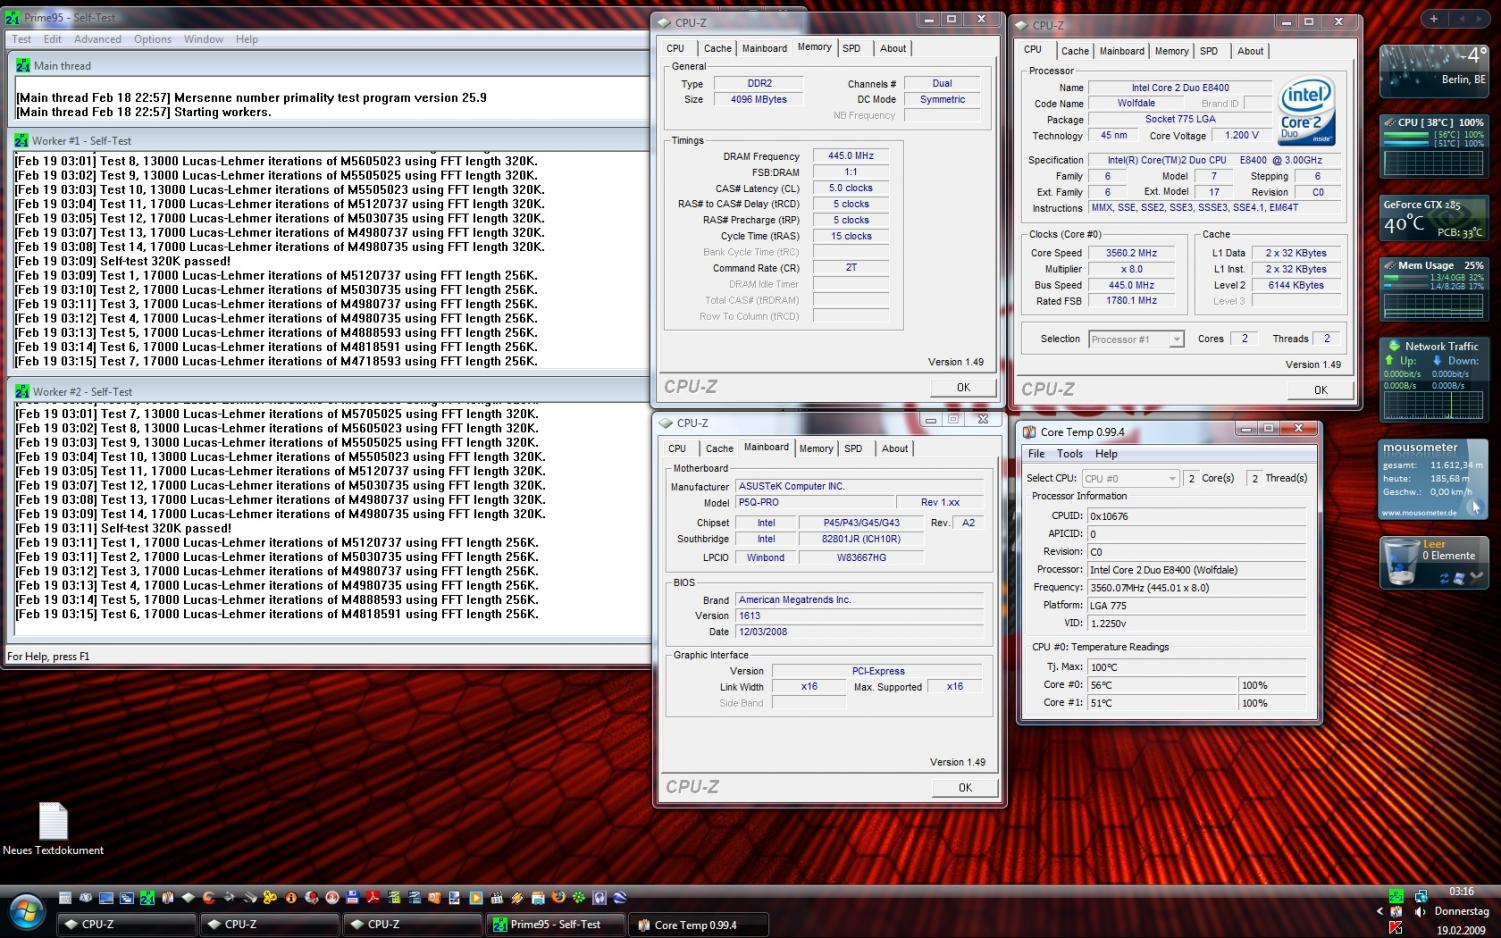Open Adobe Reader from quick launch
Viewport: 1501px width, 938px height.
tap(373, 897)
